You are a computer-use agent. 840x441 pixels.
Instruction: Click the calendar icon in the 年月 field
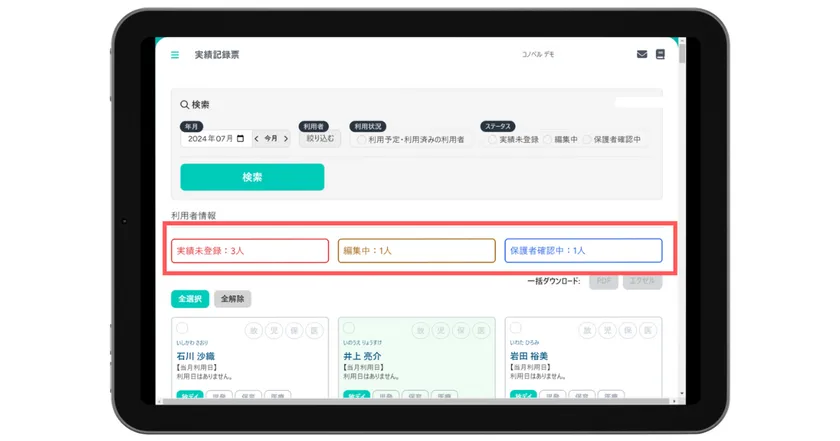tap(241, 139)
